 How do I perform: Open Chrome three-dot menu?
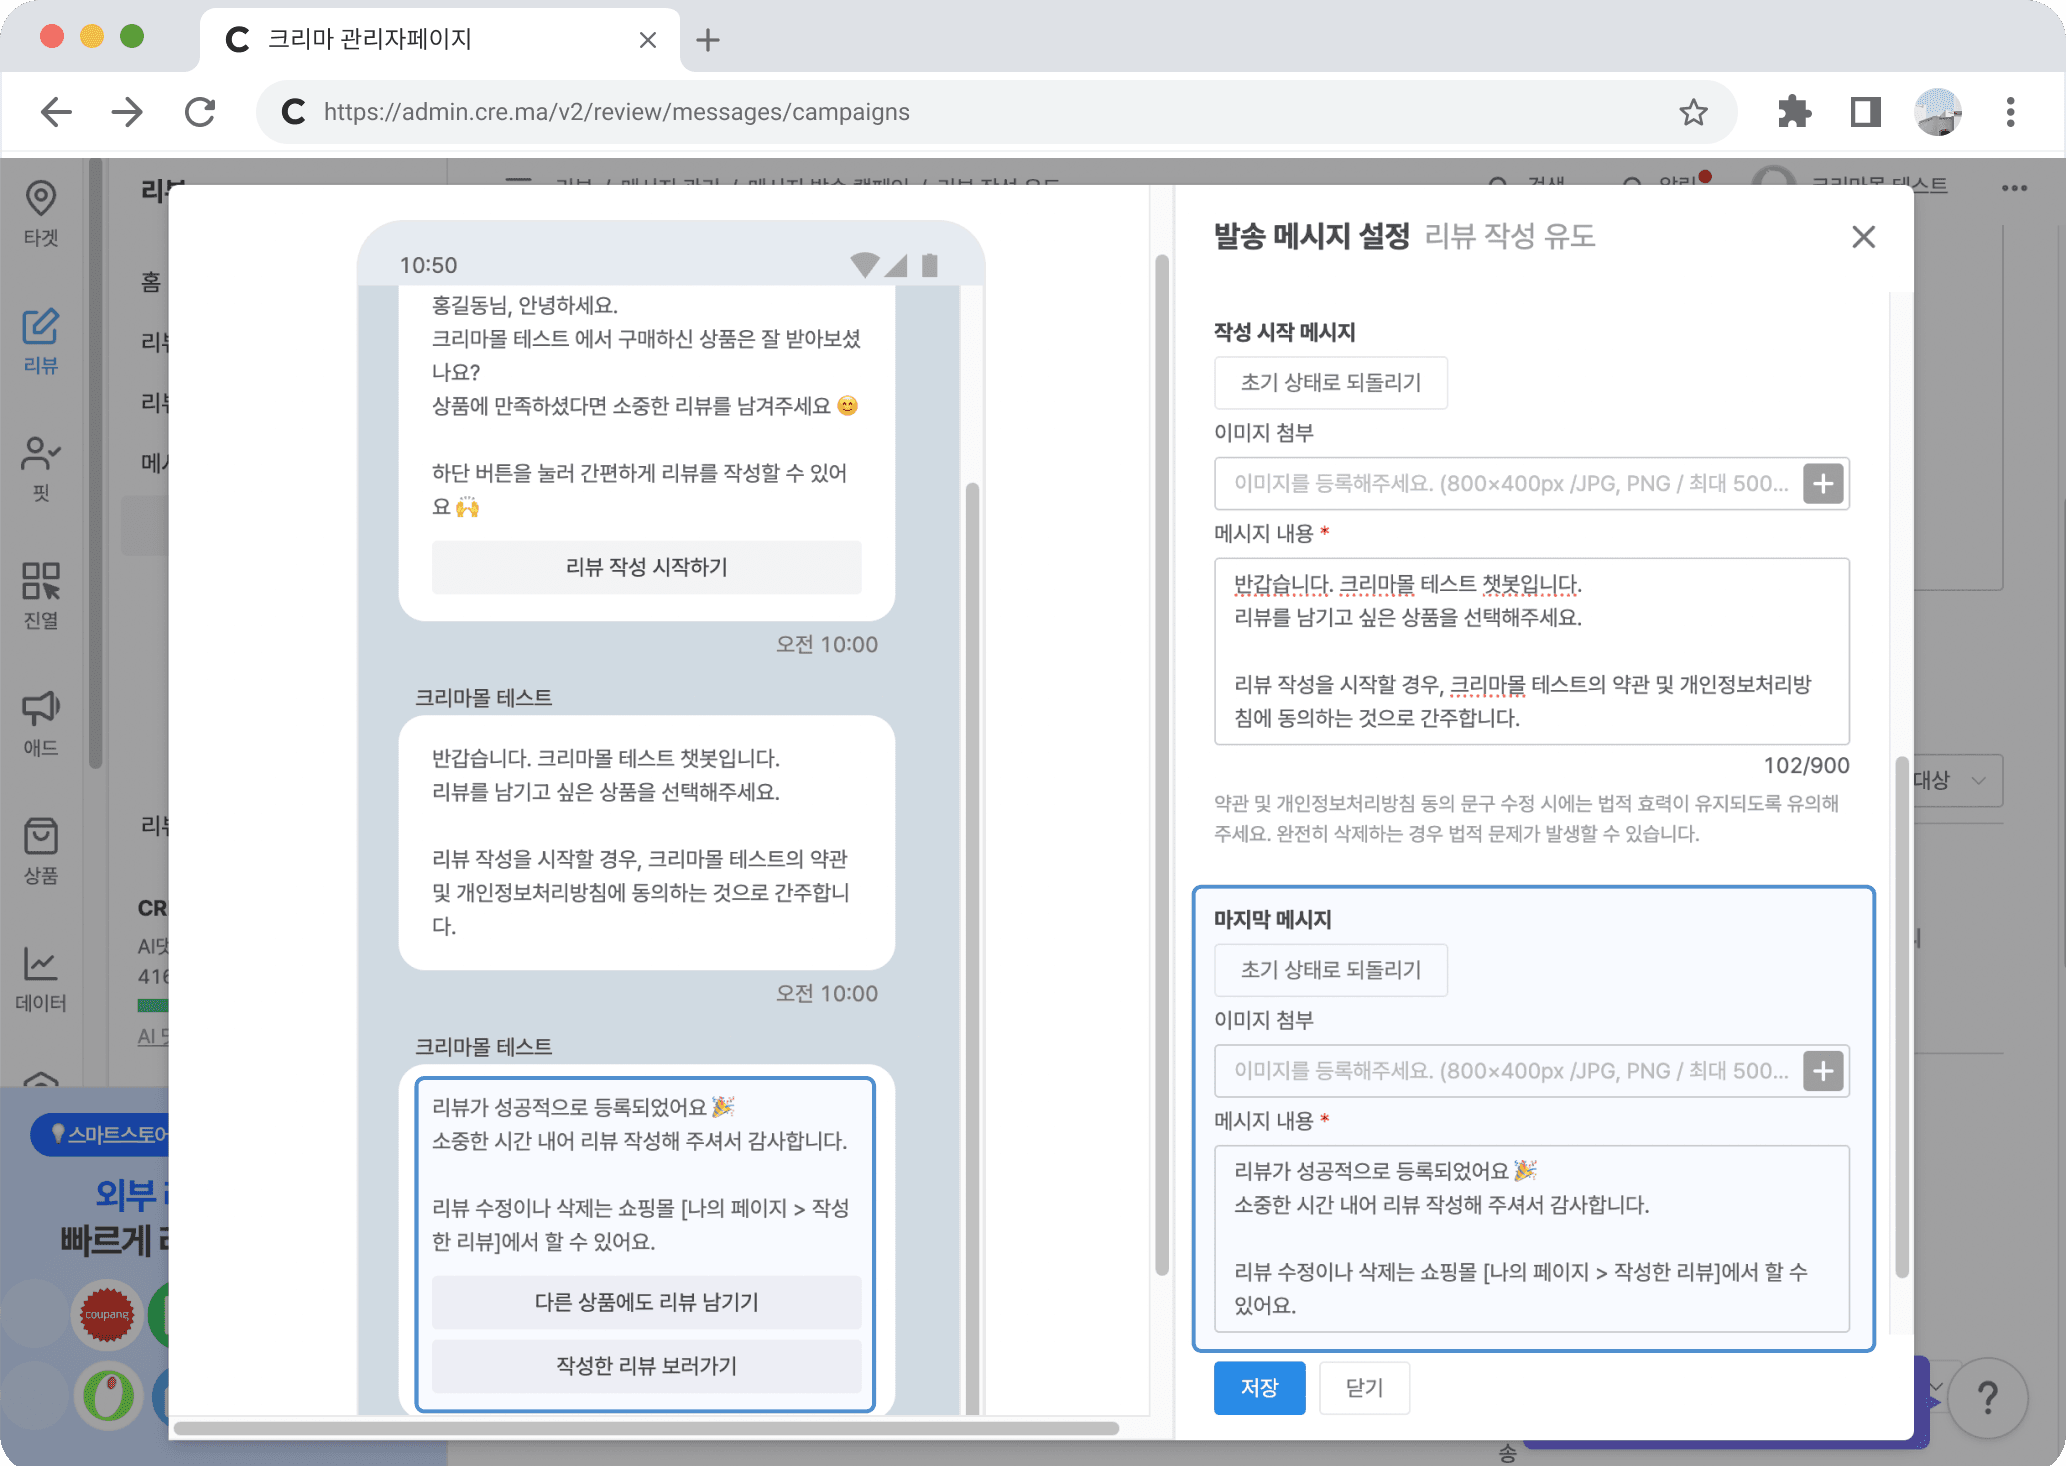click(2010, 112)
